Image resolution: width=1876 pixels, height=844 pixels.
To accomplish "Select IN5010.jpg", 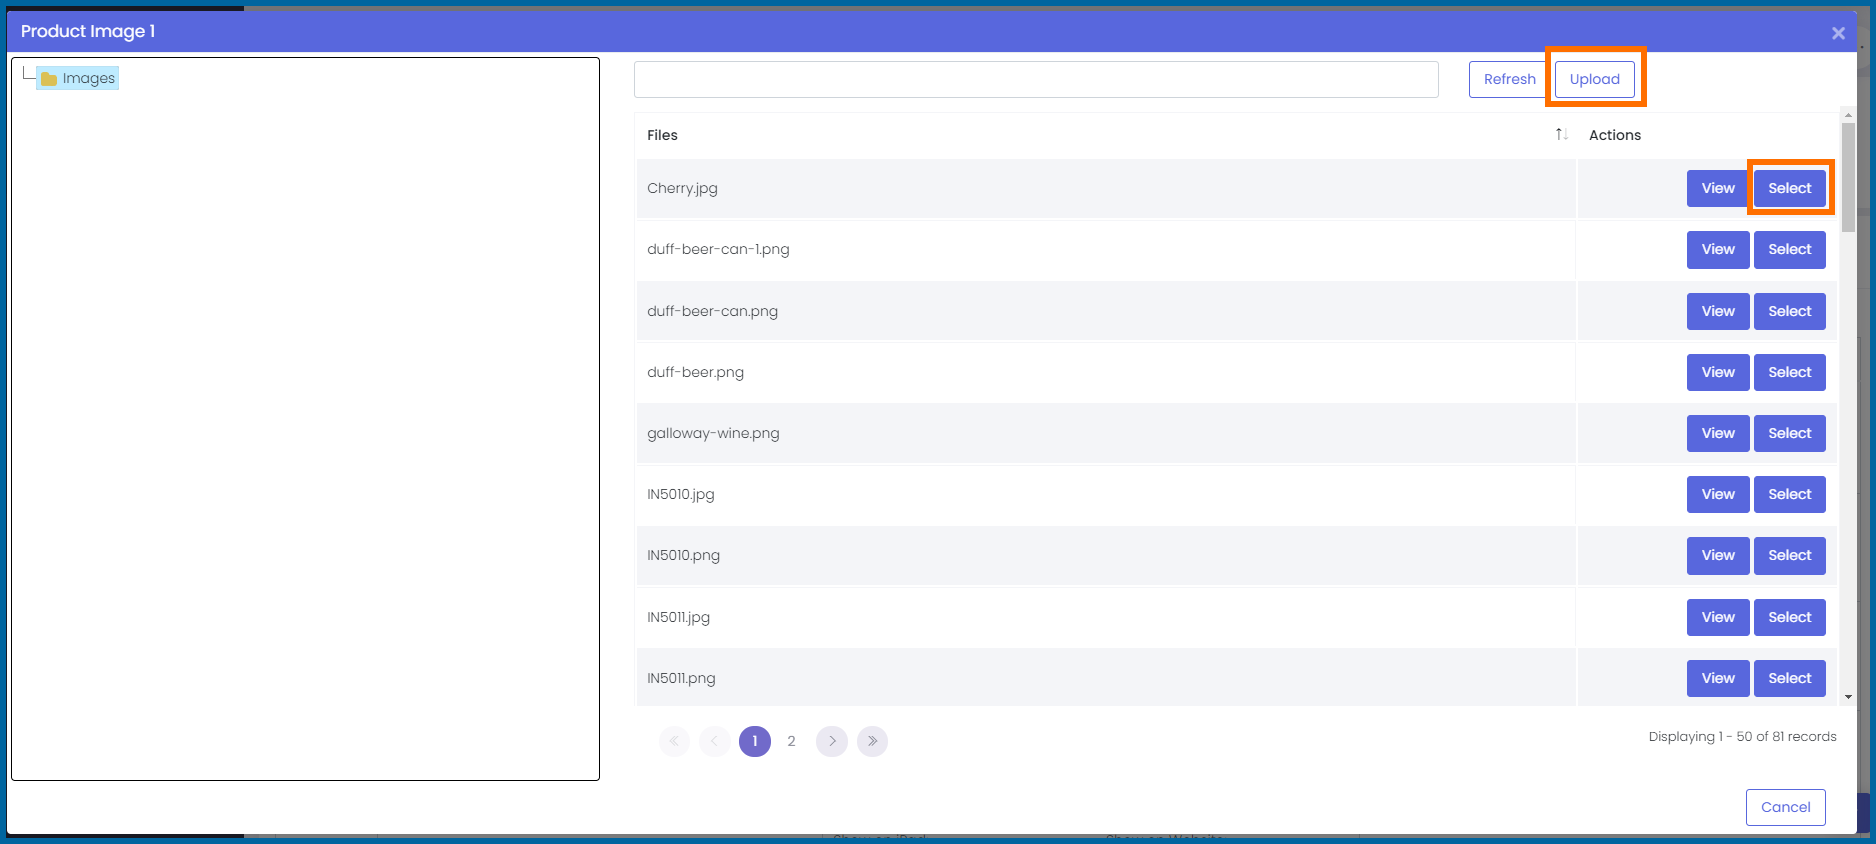I will pos(1790,494).
